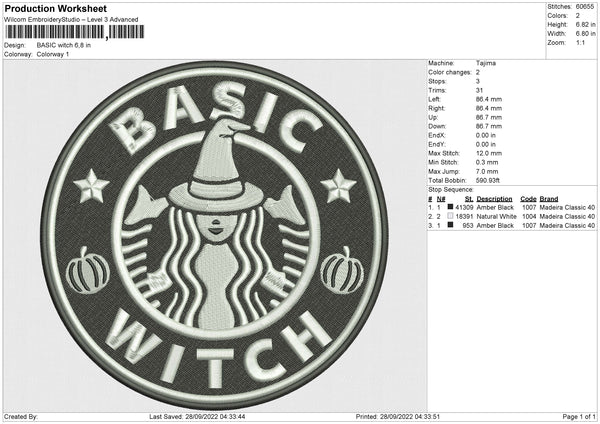600x424 pixels.
Task: Click the 'N#' column header
Action: pyautogui.click(x=441, y=199)
